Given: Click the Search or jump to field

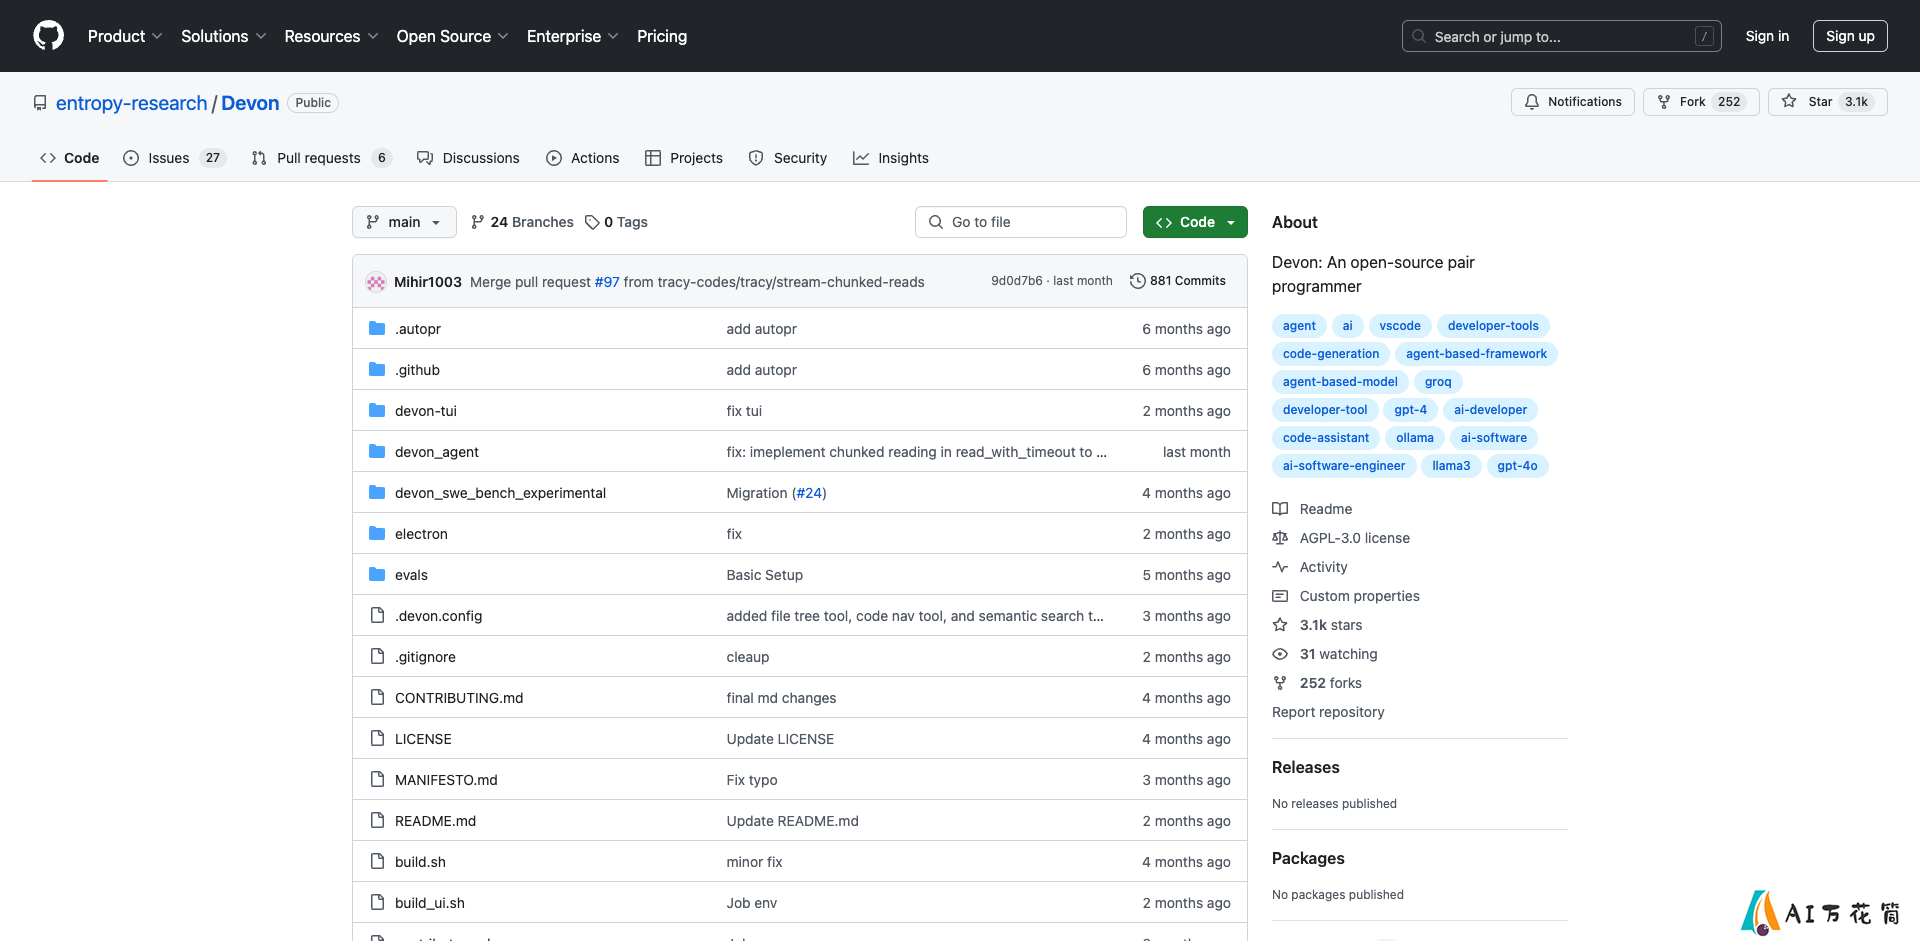Looking at the screenshot, I should pyautogui.click(x=1562, y=36).
